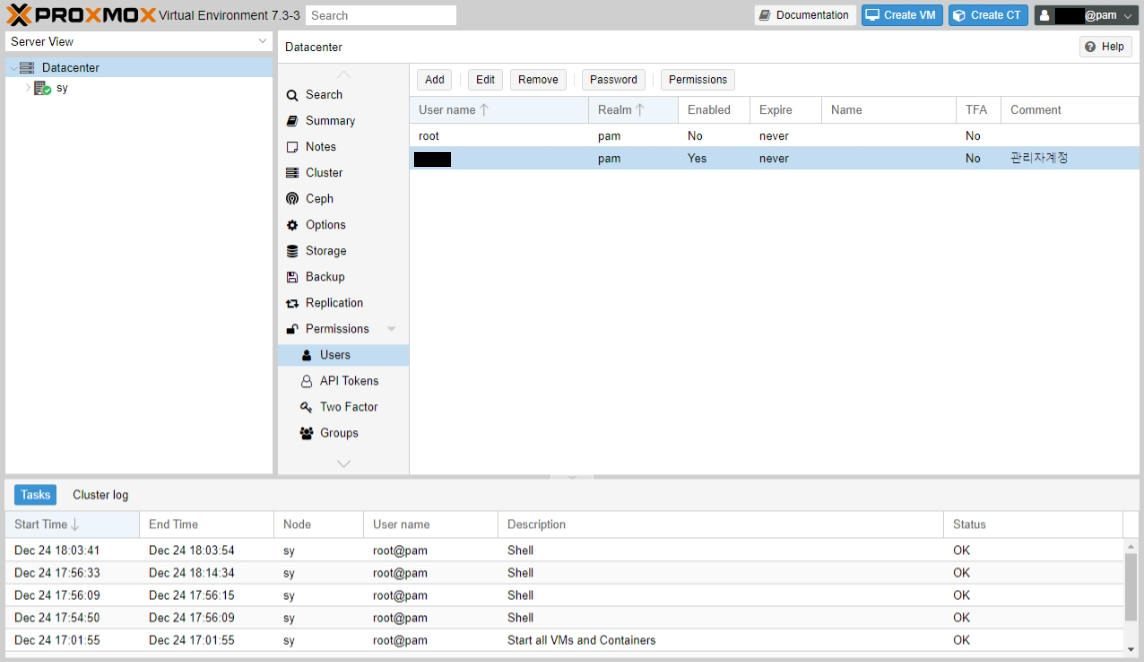
Task: Click the Permissions toolbar button
Action: pyautogui.click(x=697, y=80)
